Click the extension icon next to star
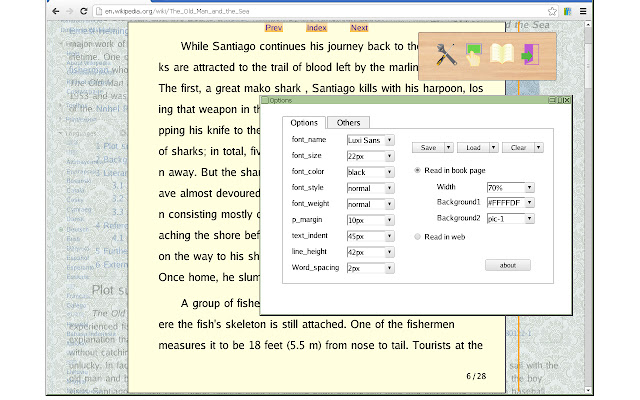Image resolution: width=640 pixels, height=400 pixels. [567, 11]
